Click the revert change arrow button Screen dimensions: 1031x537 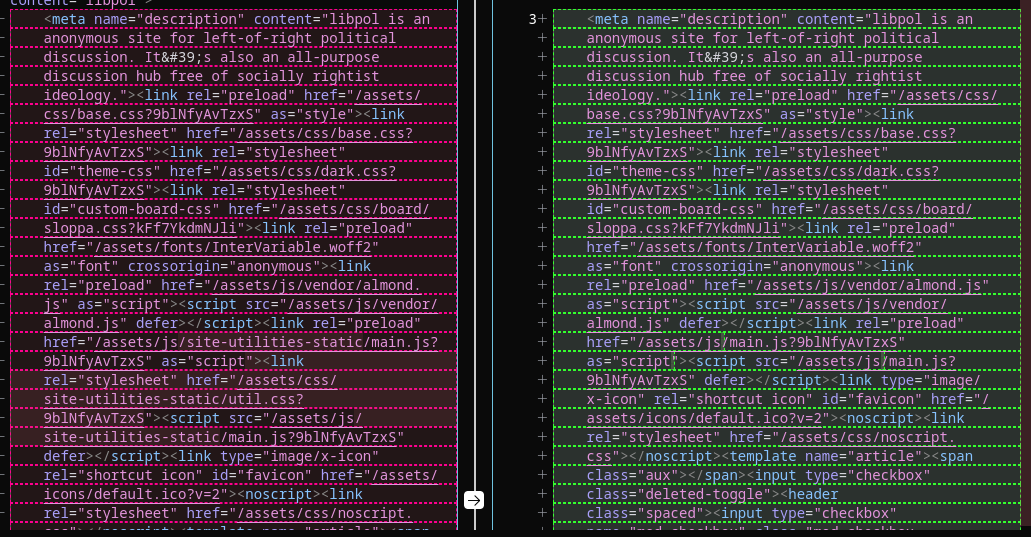point(473,500)
